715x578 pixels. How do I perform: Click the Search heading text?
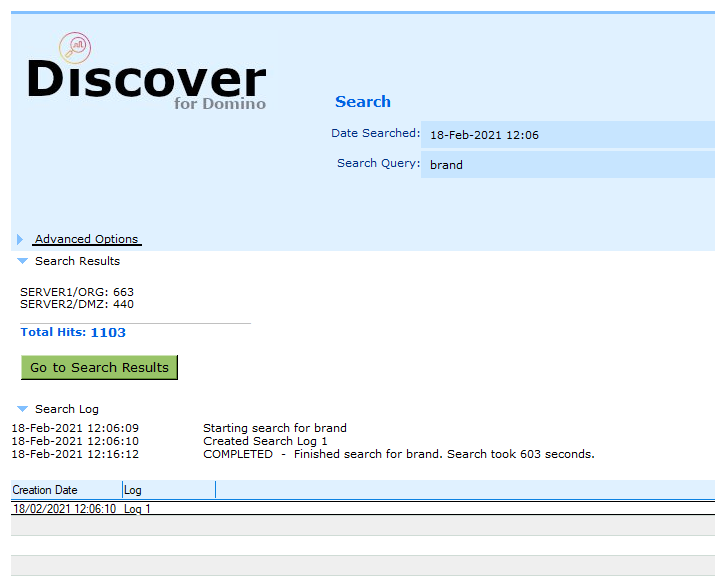point(363,102)
